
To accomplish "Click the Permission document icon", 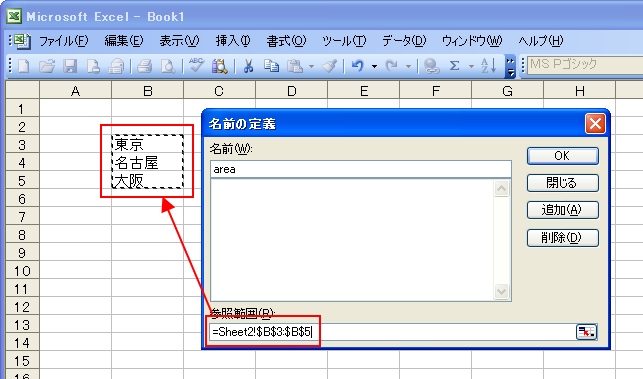I will pos(93,66).
